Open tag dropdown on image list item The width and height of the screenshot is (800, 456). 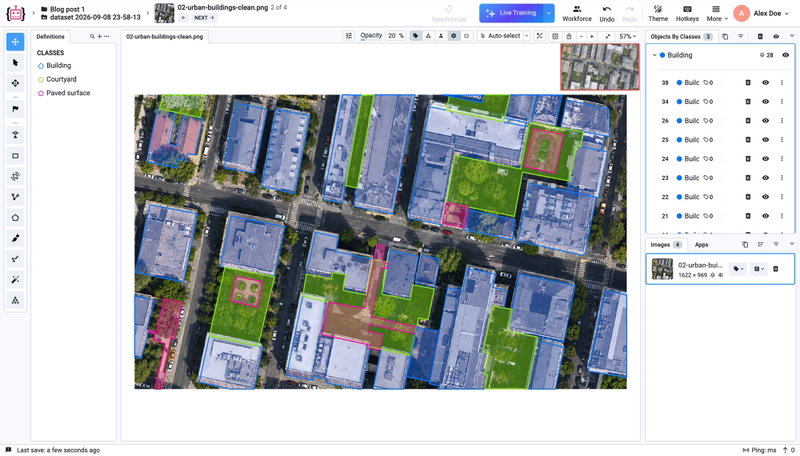tap(738, 269)
